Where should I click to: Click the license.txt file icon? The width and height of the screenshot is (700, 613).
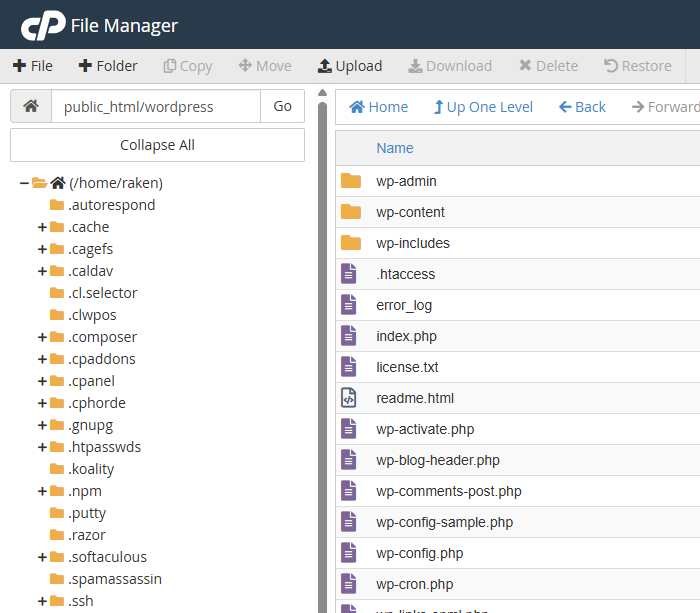click(349, 367)
